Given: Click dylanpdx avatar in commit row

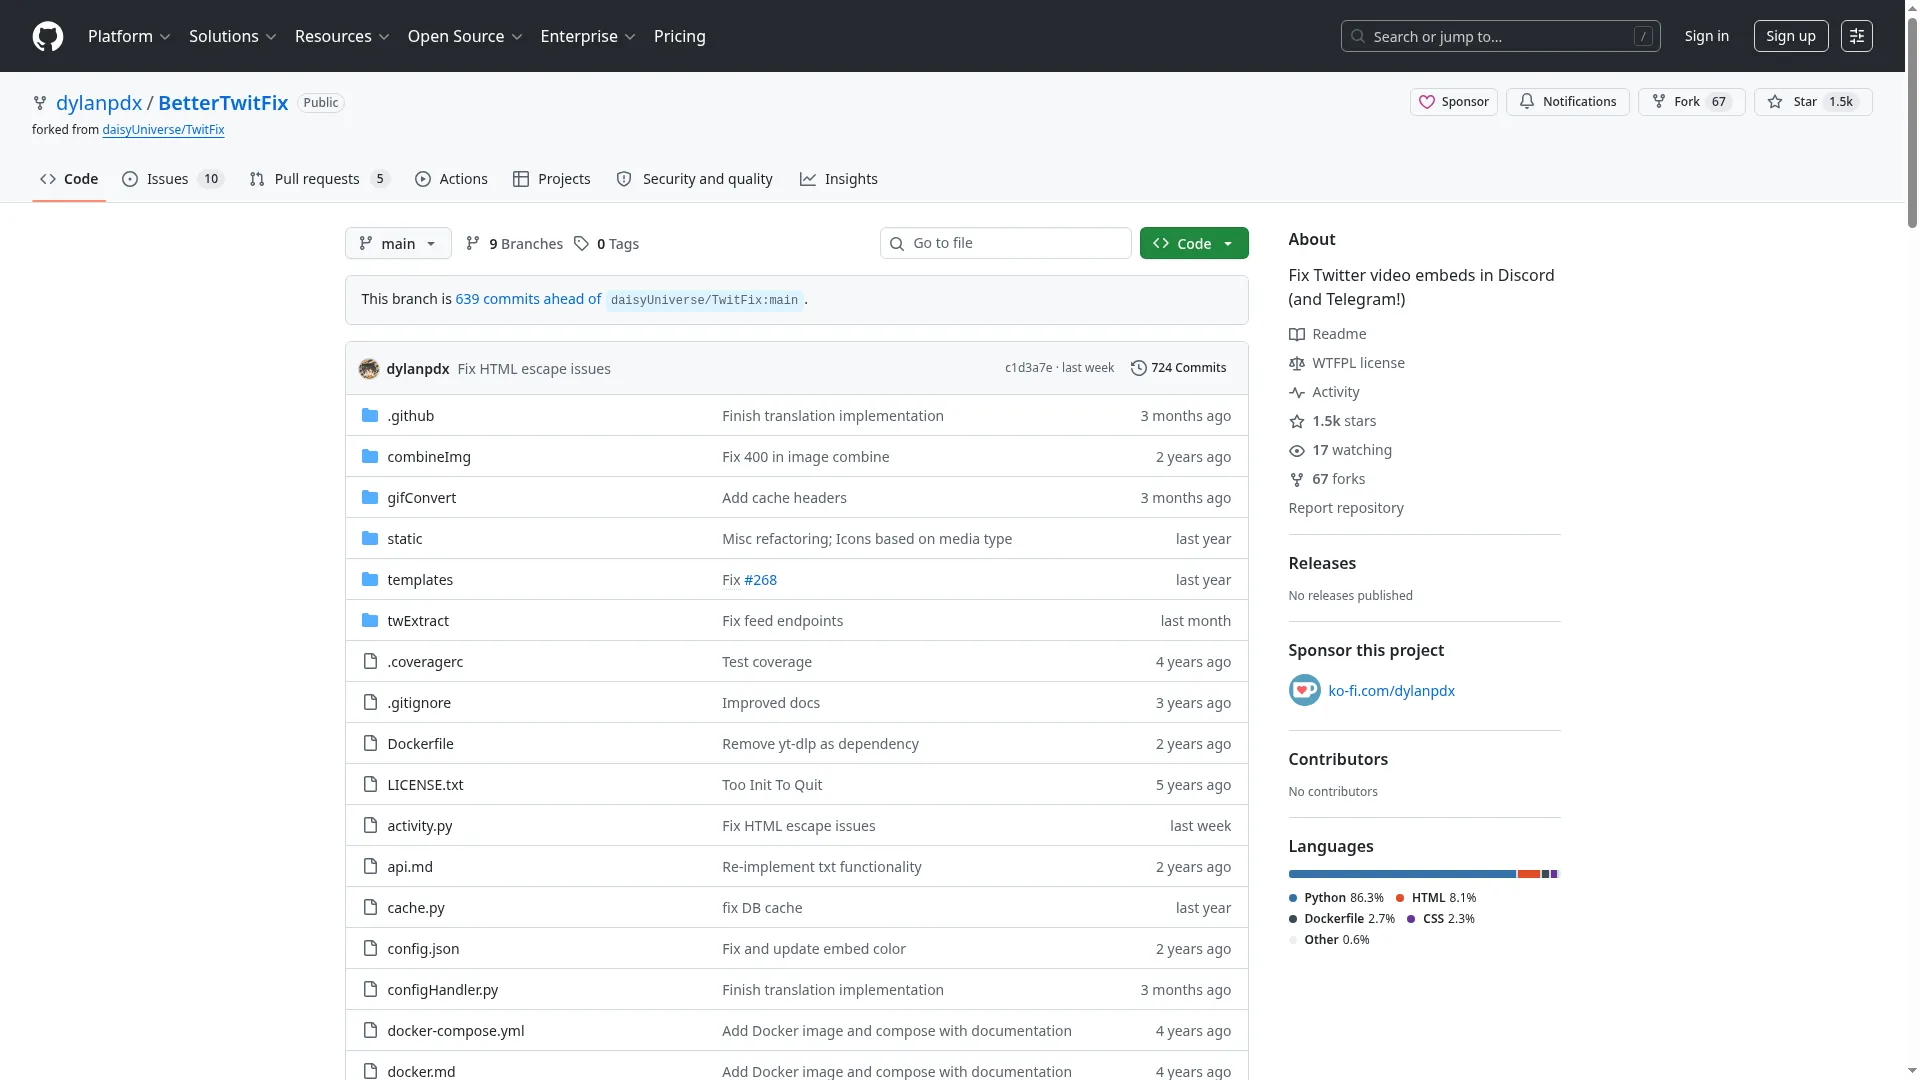Looking at the screenshot, I should (x=369, y=369).
